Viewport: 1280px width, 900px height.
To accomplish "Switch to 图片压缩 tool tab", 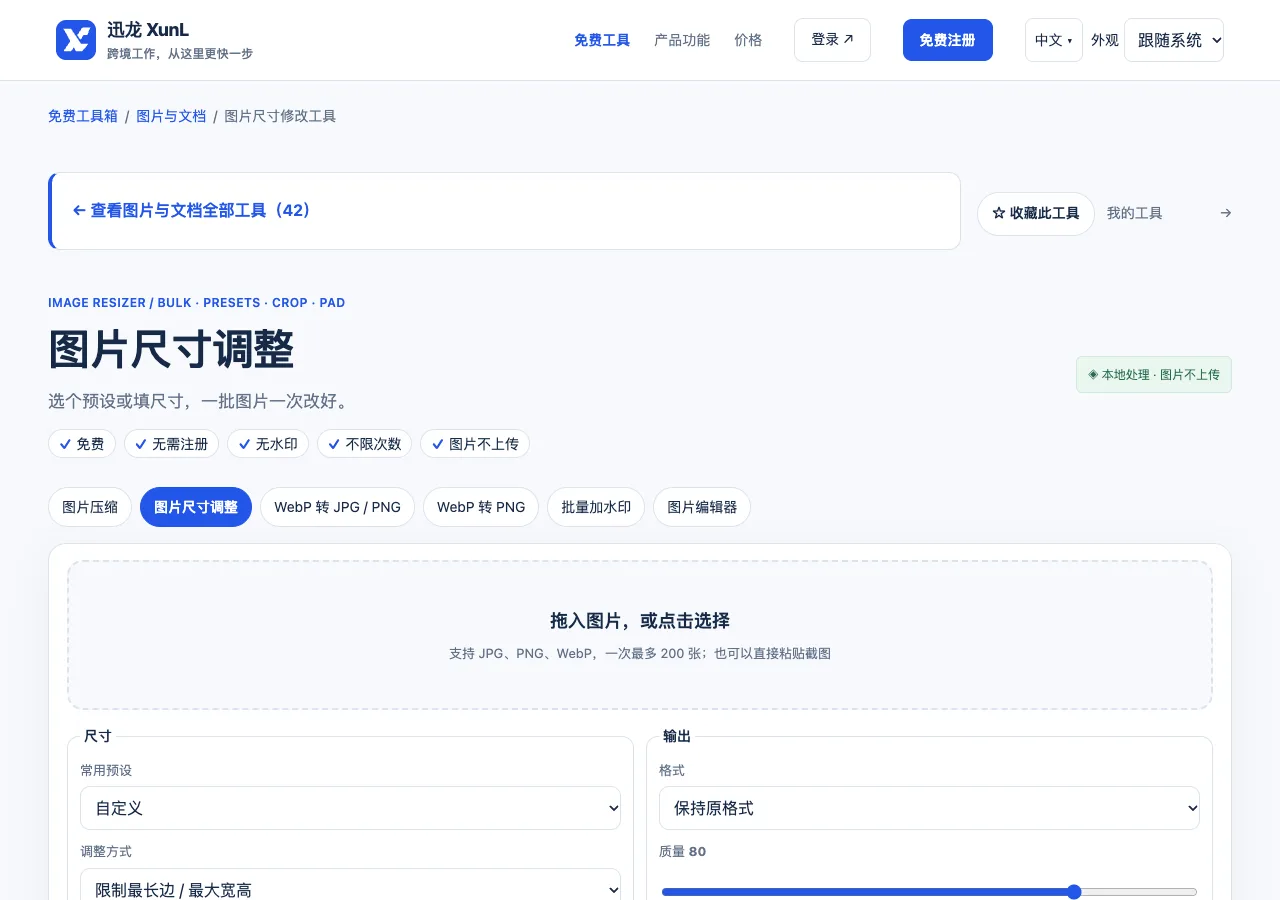I will 90,507.
